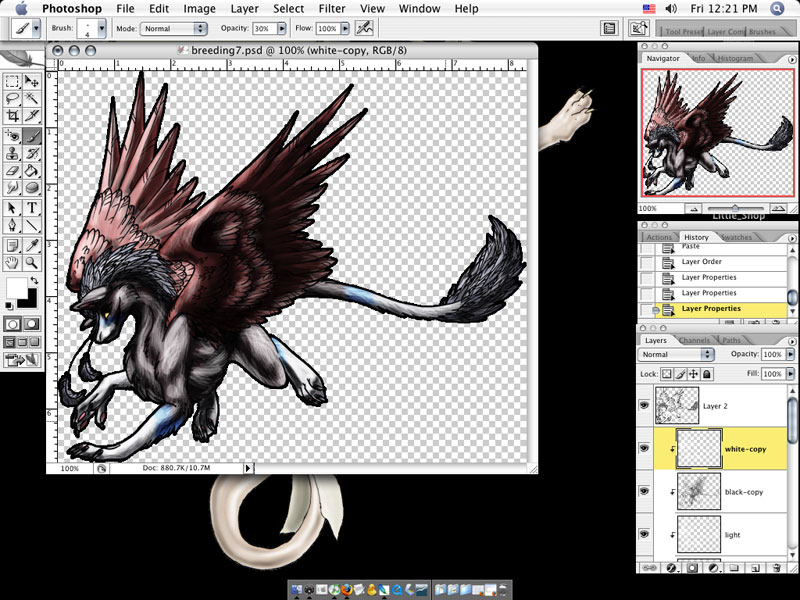Select the Type tool
This screenshot has height=600, width=800.
tap(32, 208)
